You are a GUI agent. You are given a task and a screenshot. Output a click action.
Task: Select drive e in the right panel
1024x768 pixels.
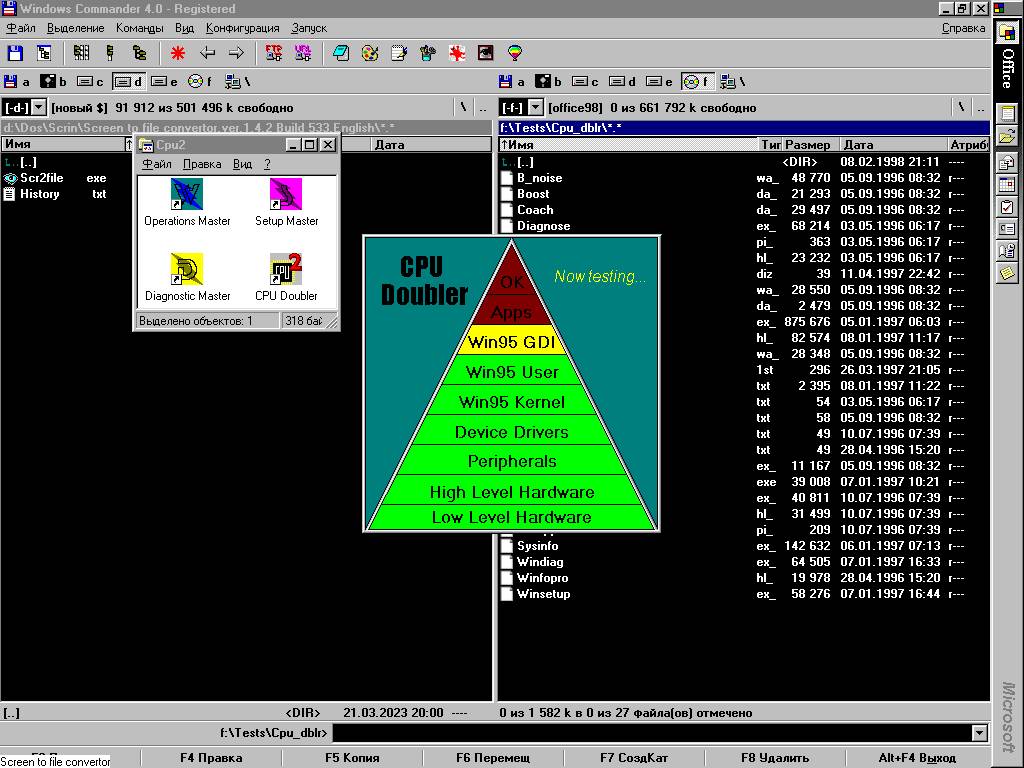tap(658, 82)
